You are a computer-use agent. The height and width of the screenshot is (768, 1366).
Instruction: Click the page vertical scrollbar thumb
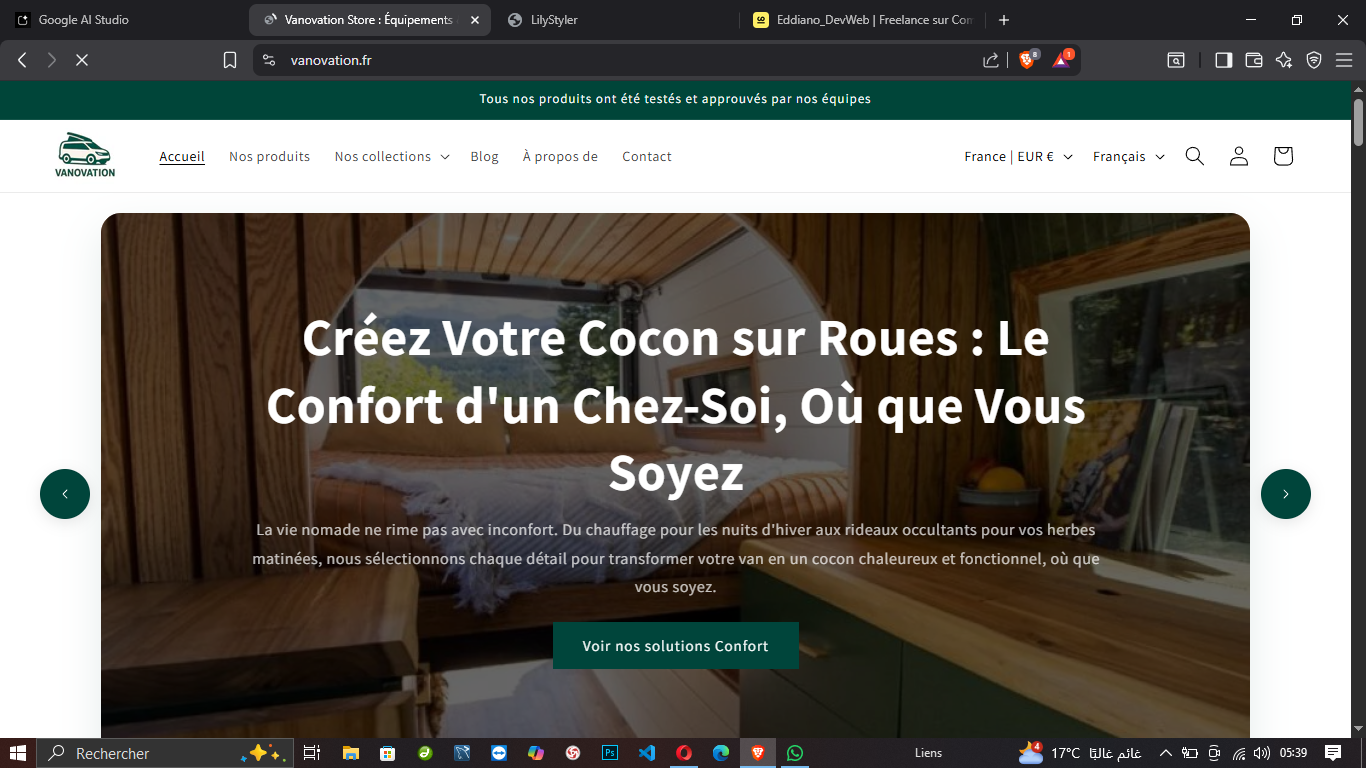[x=1359, y=122]
